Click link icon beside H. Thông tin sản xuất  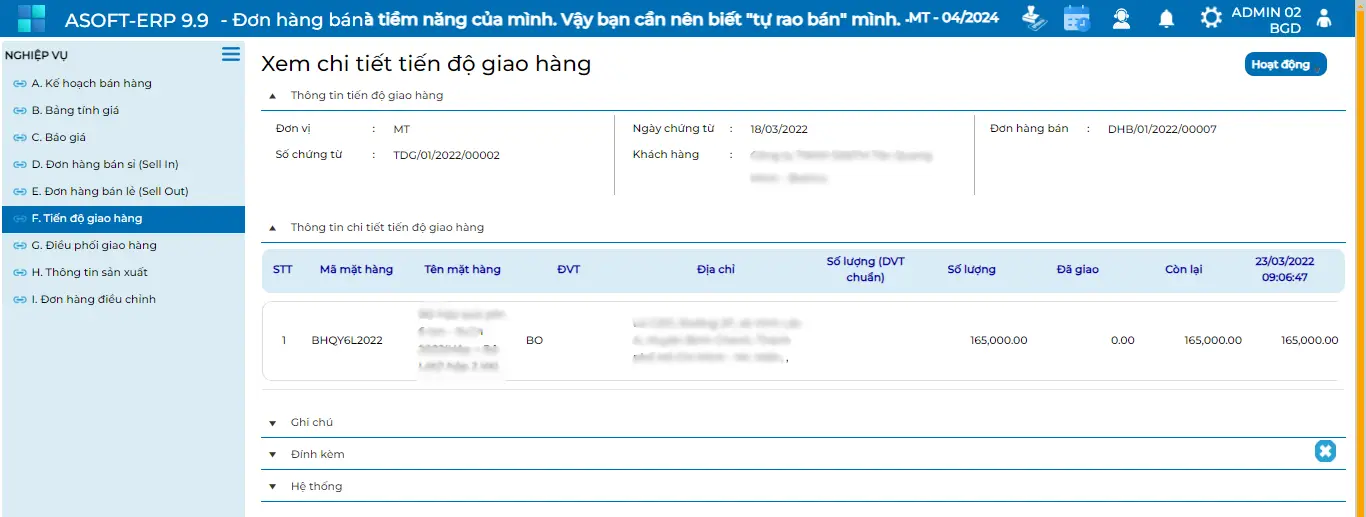coord(19,273)
